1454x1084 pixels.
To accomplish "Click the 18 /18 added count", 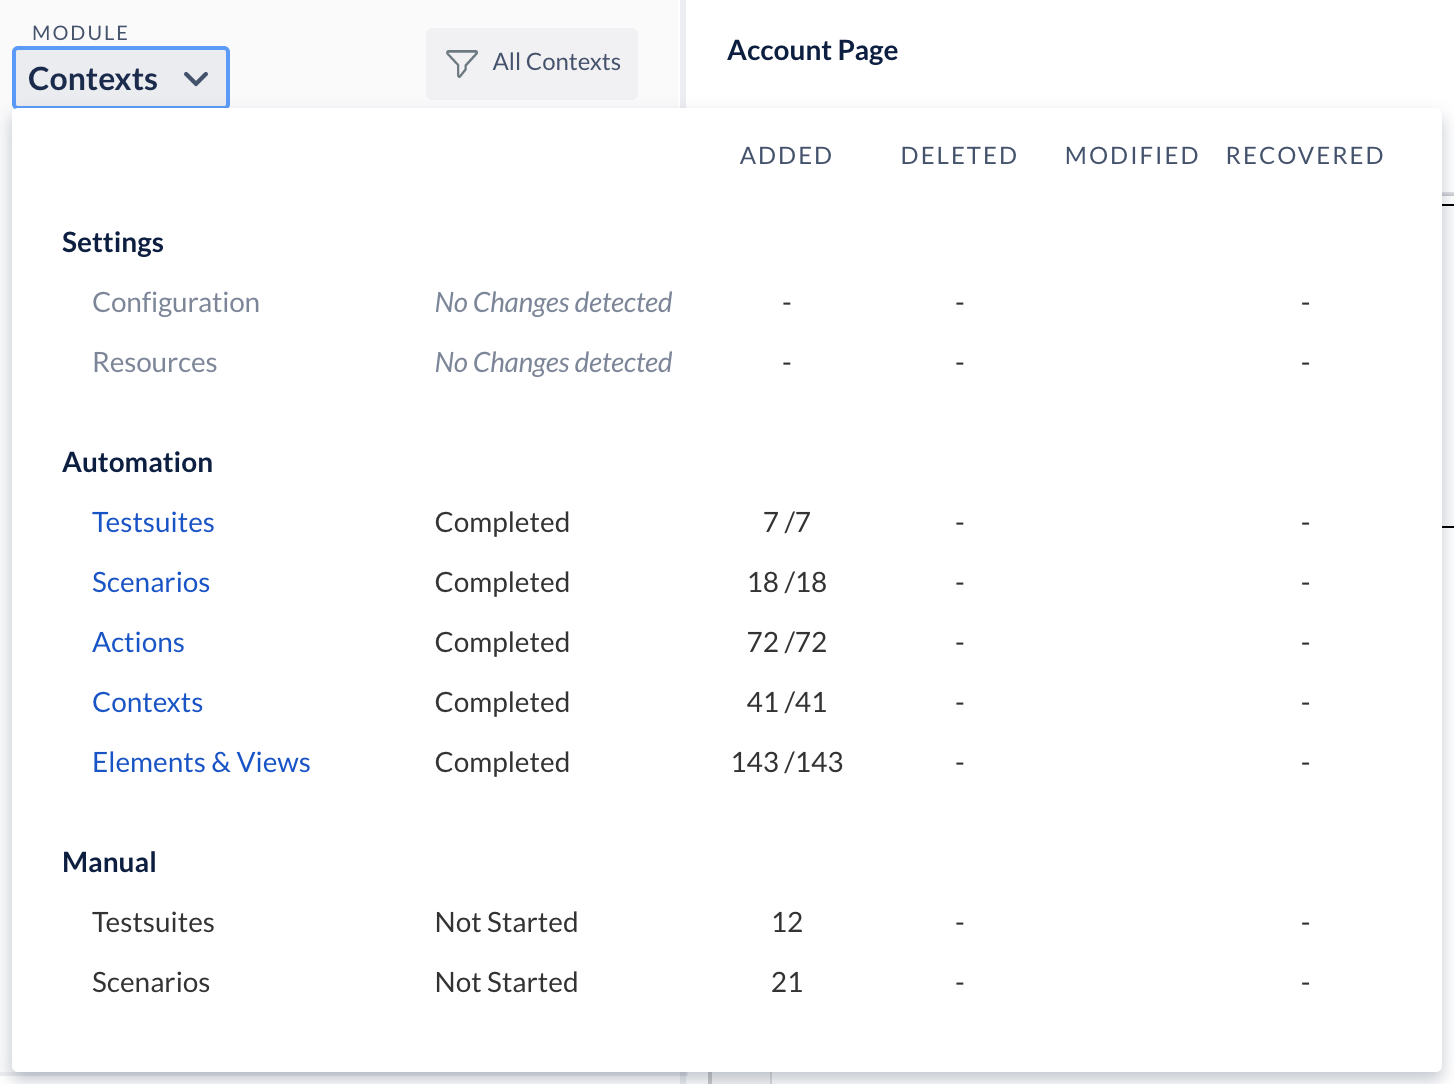I will pyautogui.click(x=787, y=582).
